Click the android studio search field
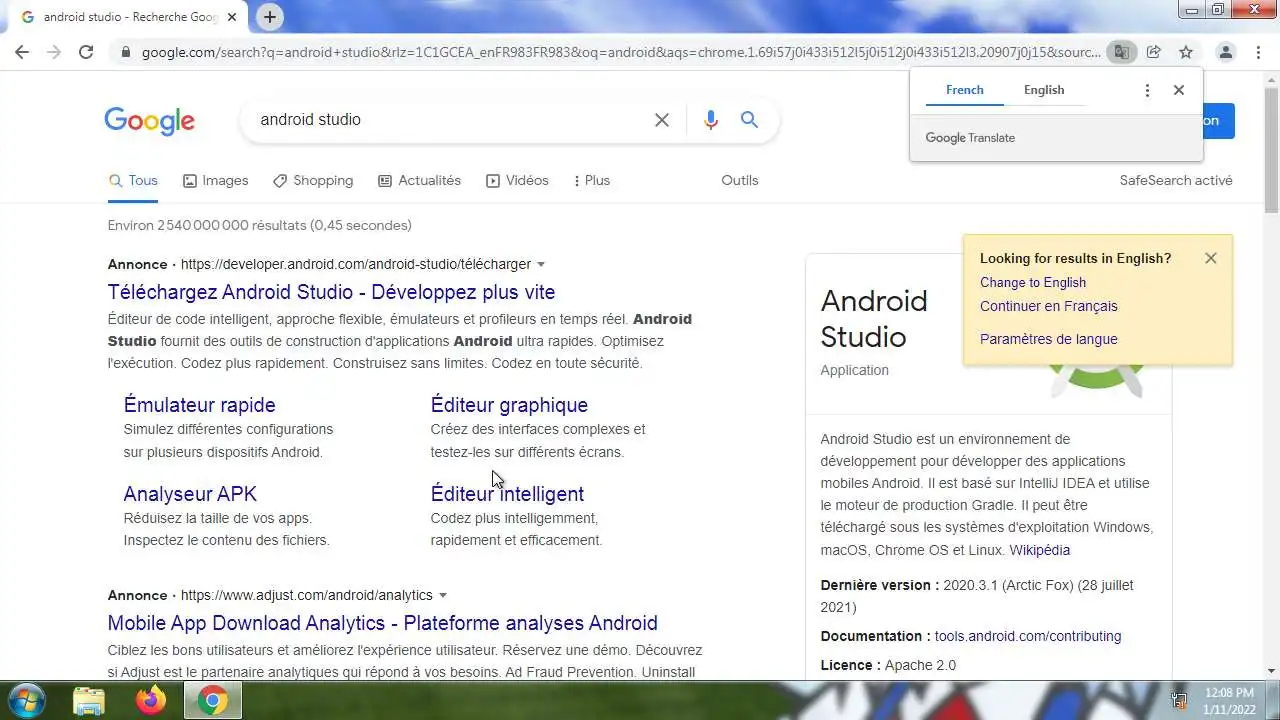This screenshot has width=1280, height=720. (450, 120)
